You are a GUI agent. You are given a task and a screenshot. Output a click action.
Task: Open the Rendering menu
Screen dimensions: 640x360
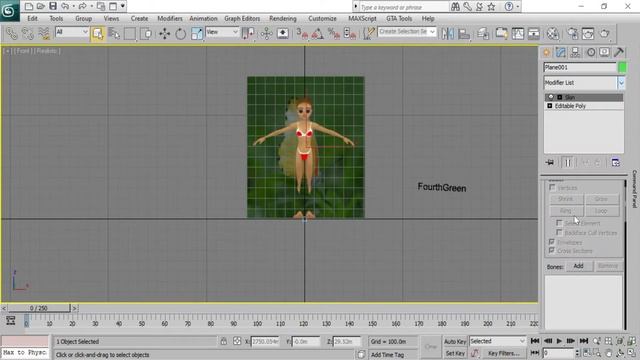282,18
